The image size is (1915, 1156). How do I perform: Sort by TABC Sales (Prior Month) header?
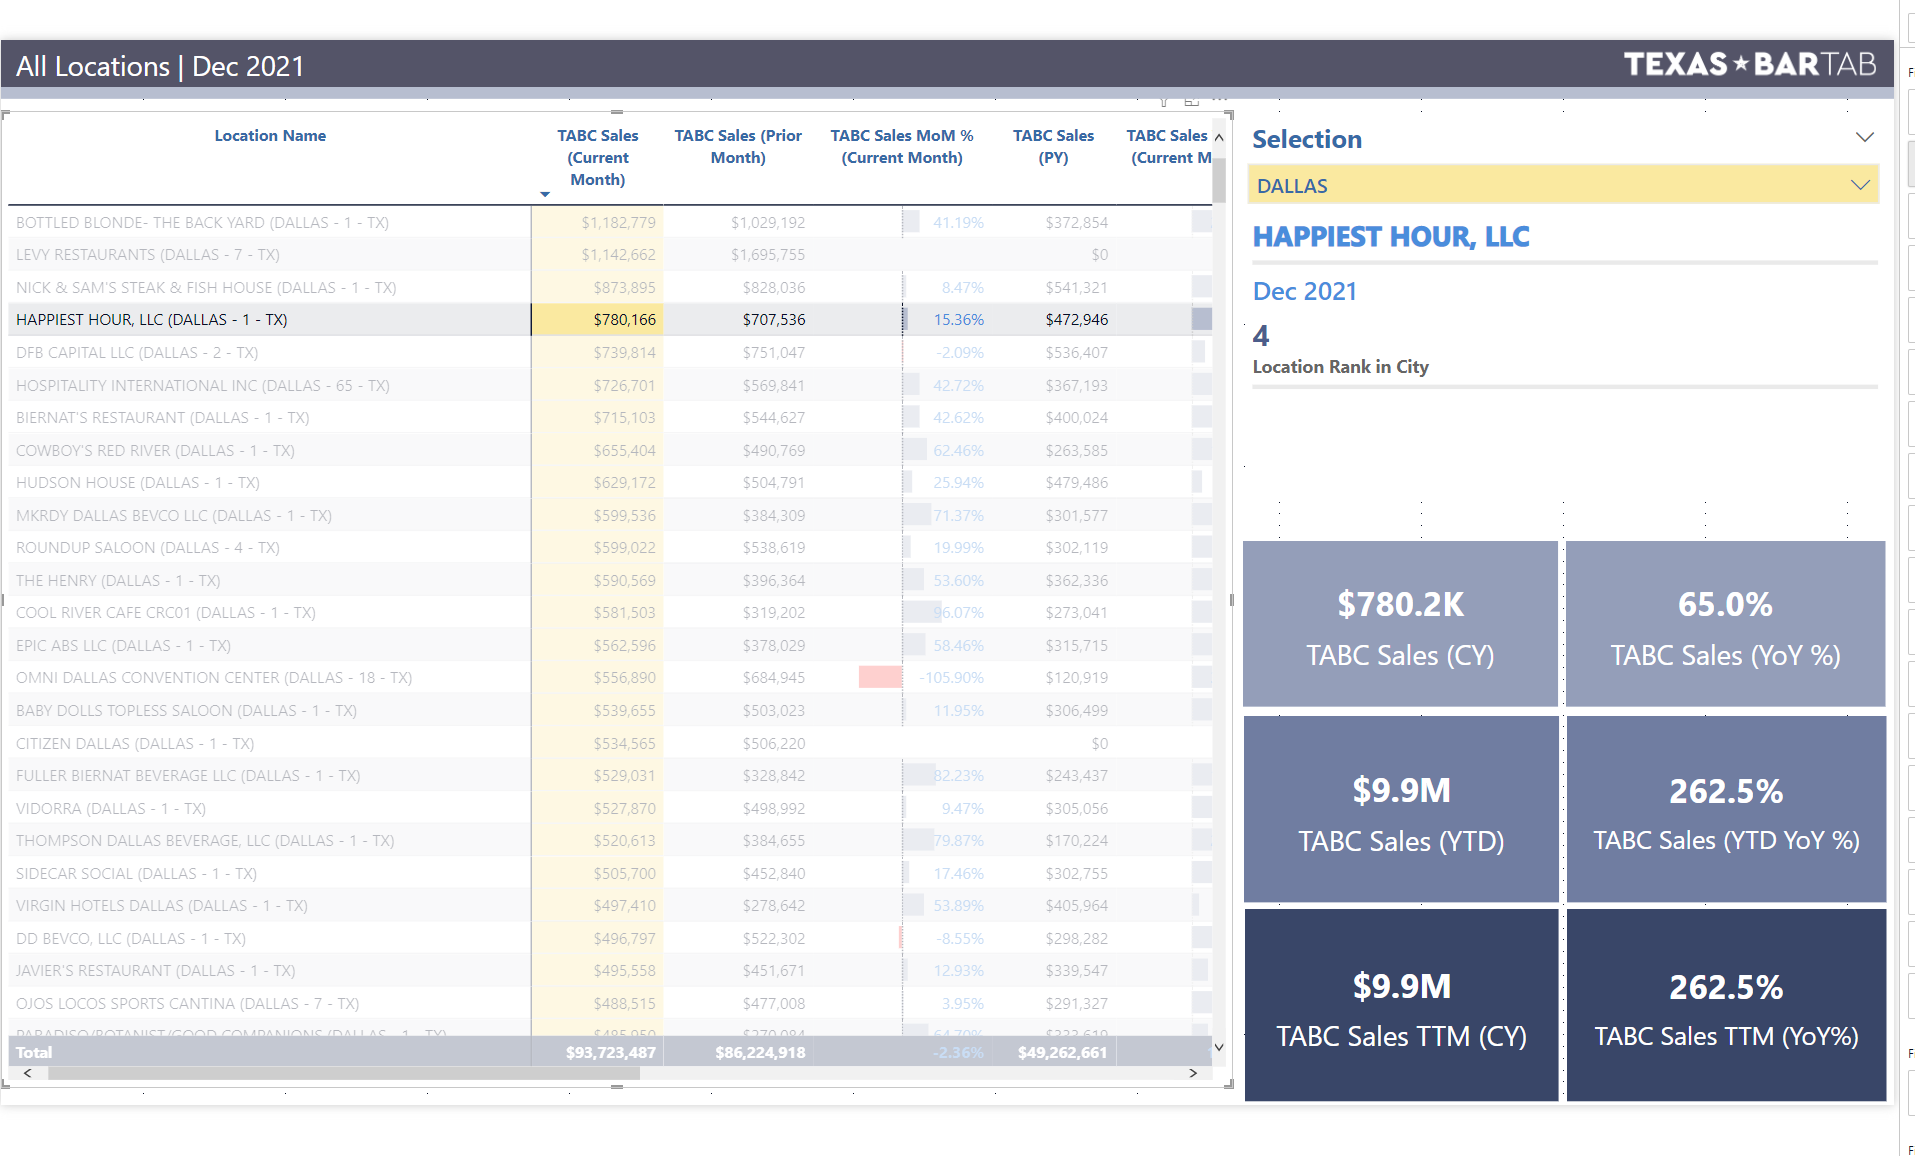tap(738, 146)
